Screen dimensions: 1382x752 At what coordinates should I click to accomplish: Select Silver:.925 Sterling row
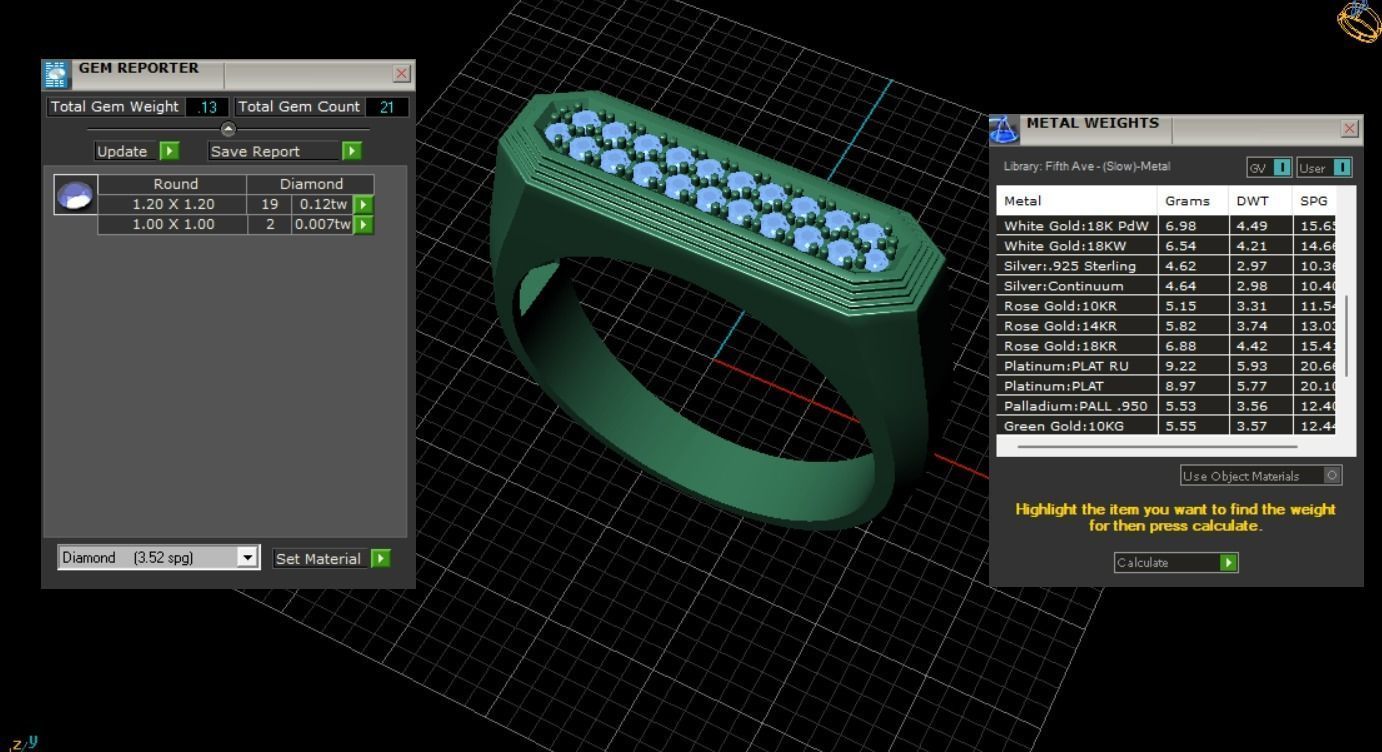point(1166,266)
